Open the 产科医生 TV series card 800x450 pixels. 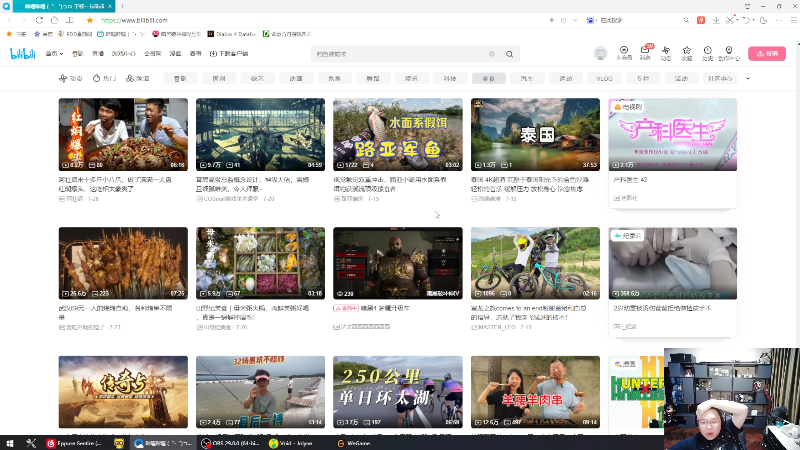pyautogui.click(x=672, y=153)
